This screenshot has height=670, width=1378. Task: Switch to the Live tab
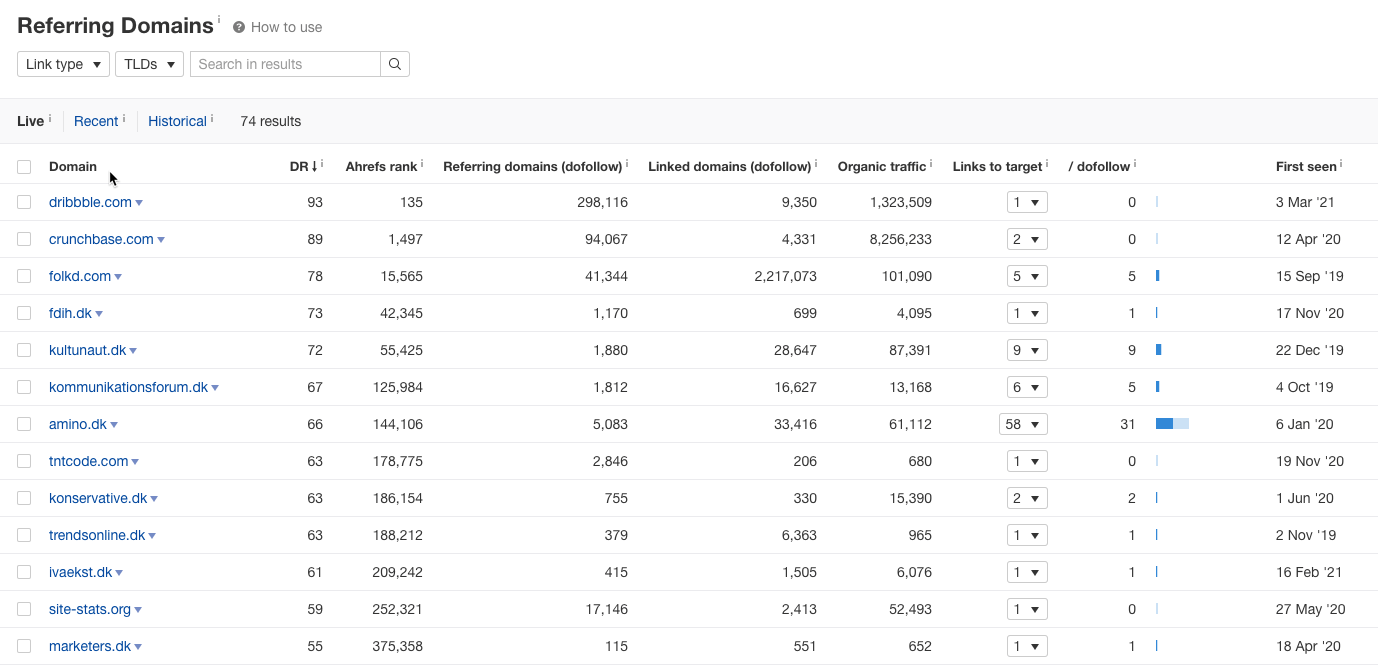point(30,121)
